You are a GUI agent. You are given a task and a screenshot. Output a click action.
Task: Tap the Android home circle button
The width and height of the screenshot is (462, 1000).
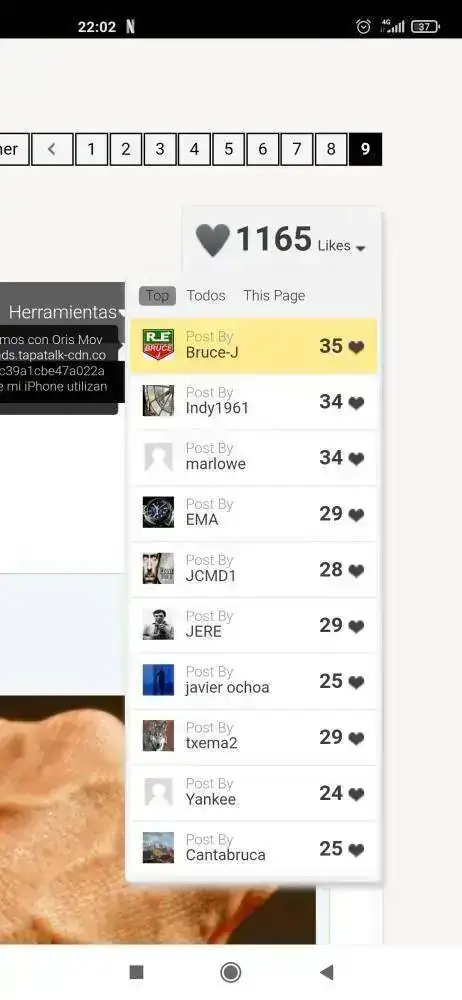[230, 972]
